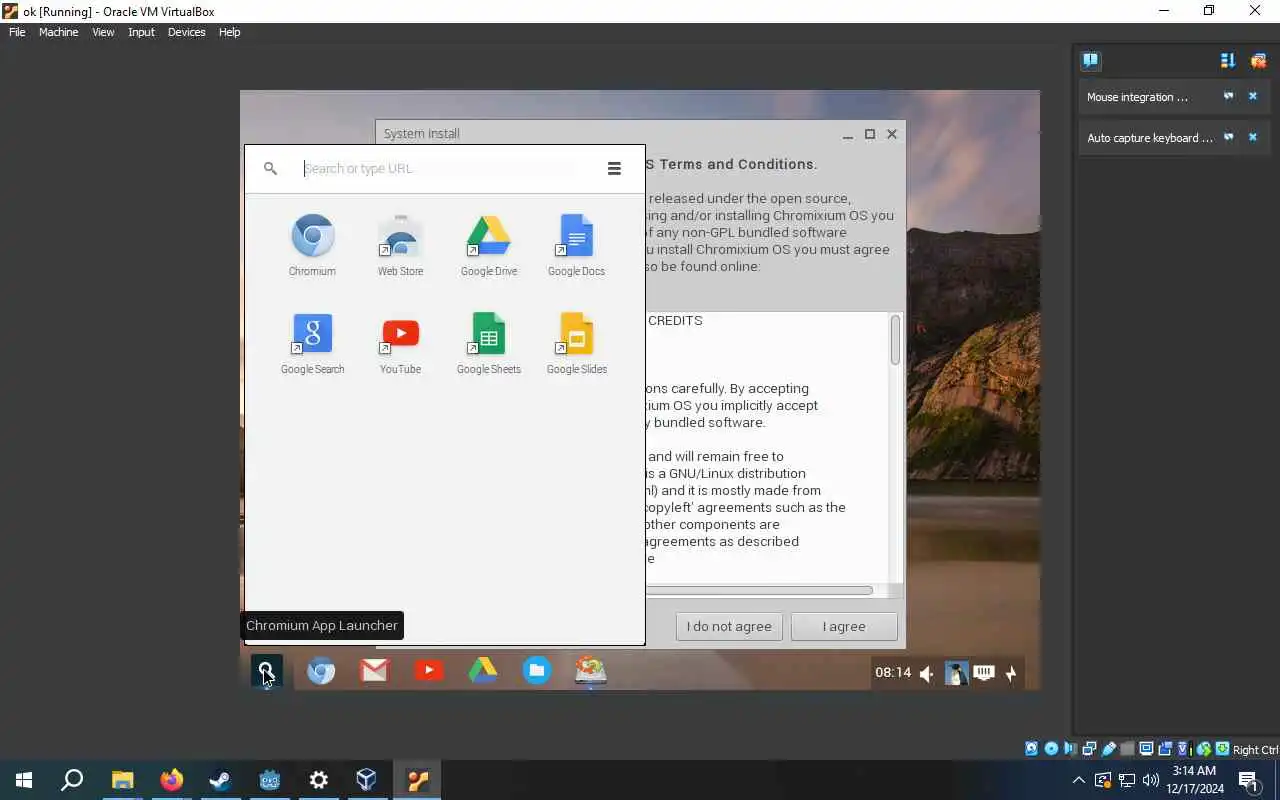Show hidden Windows tray icons chevron

[x=1078, y=780]
